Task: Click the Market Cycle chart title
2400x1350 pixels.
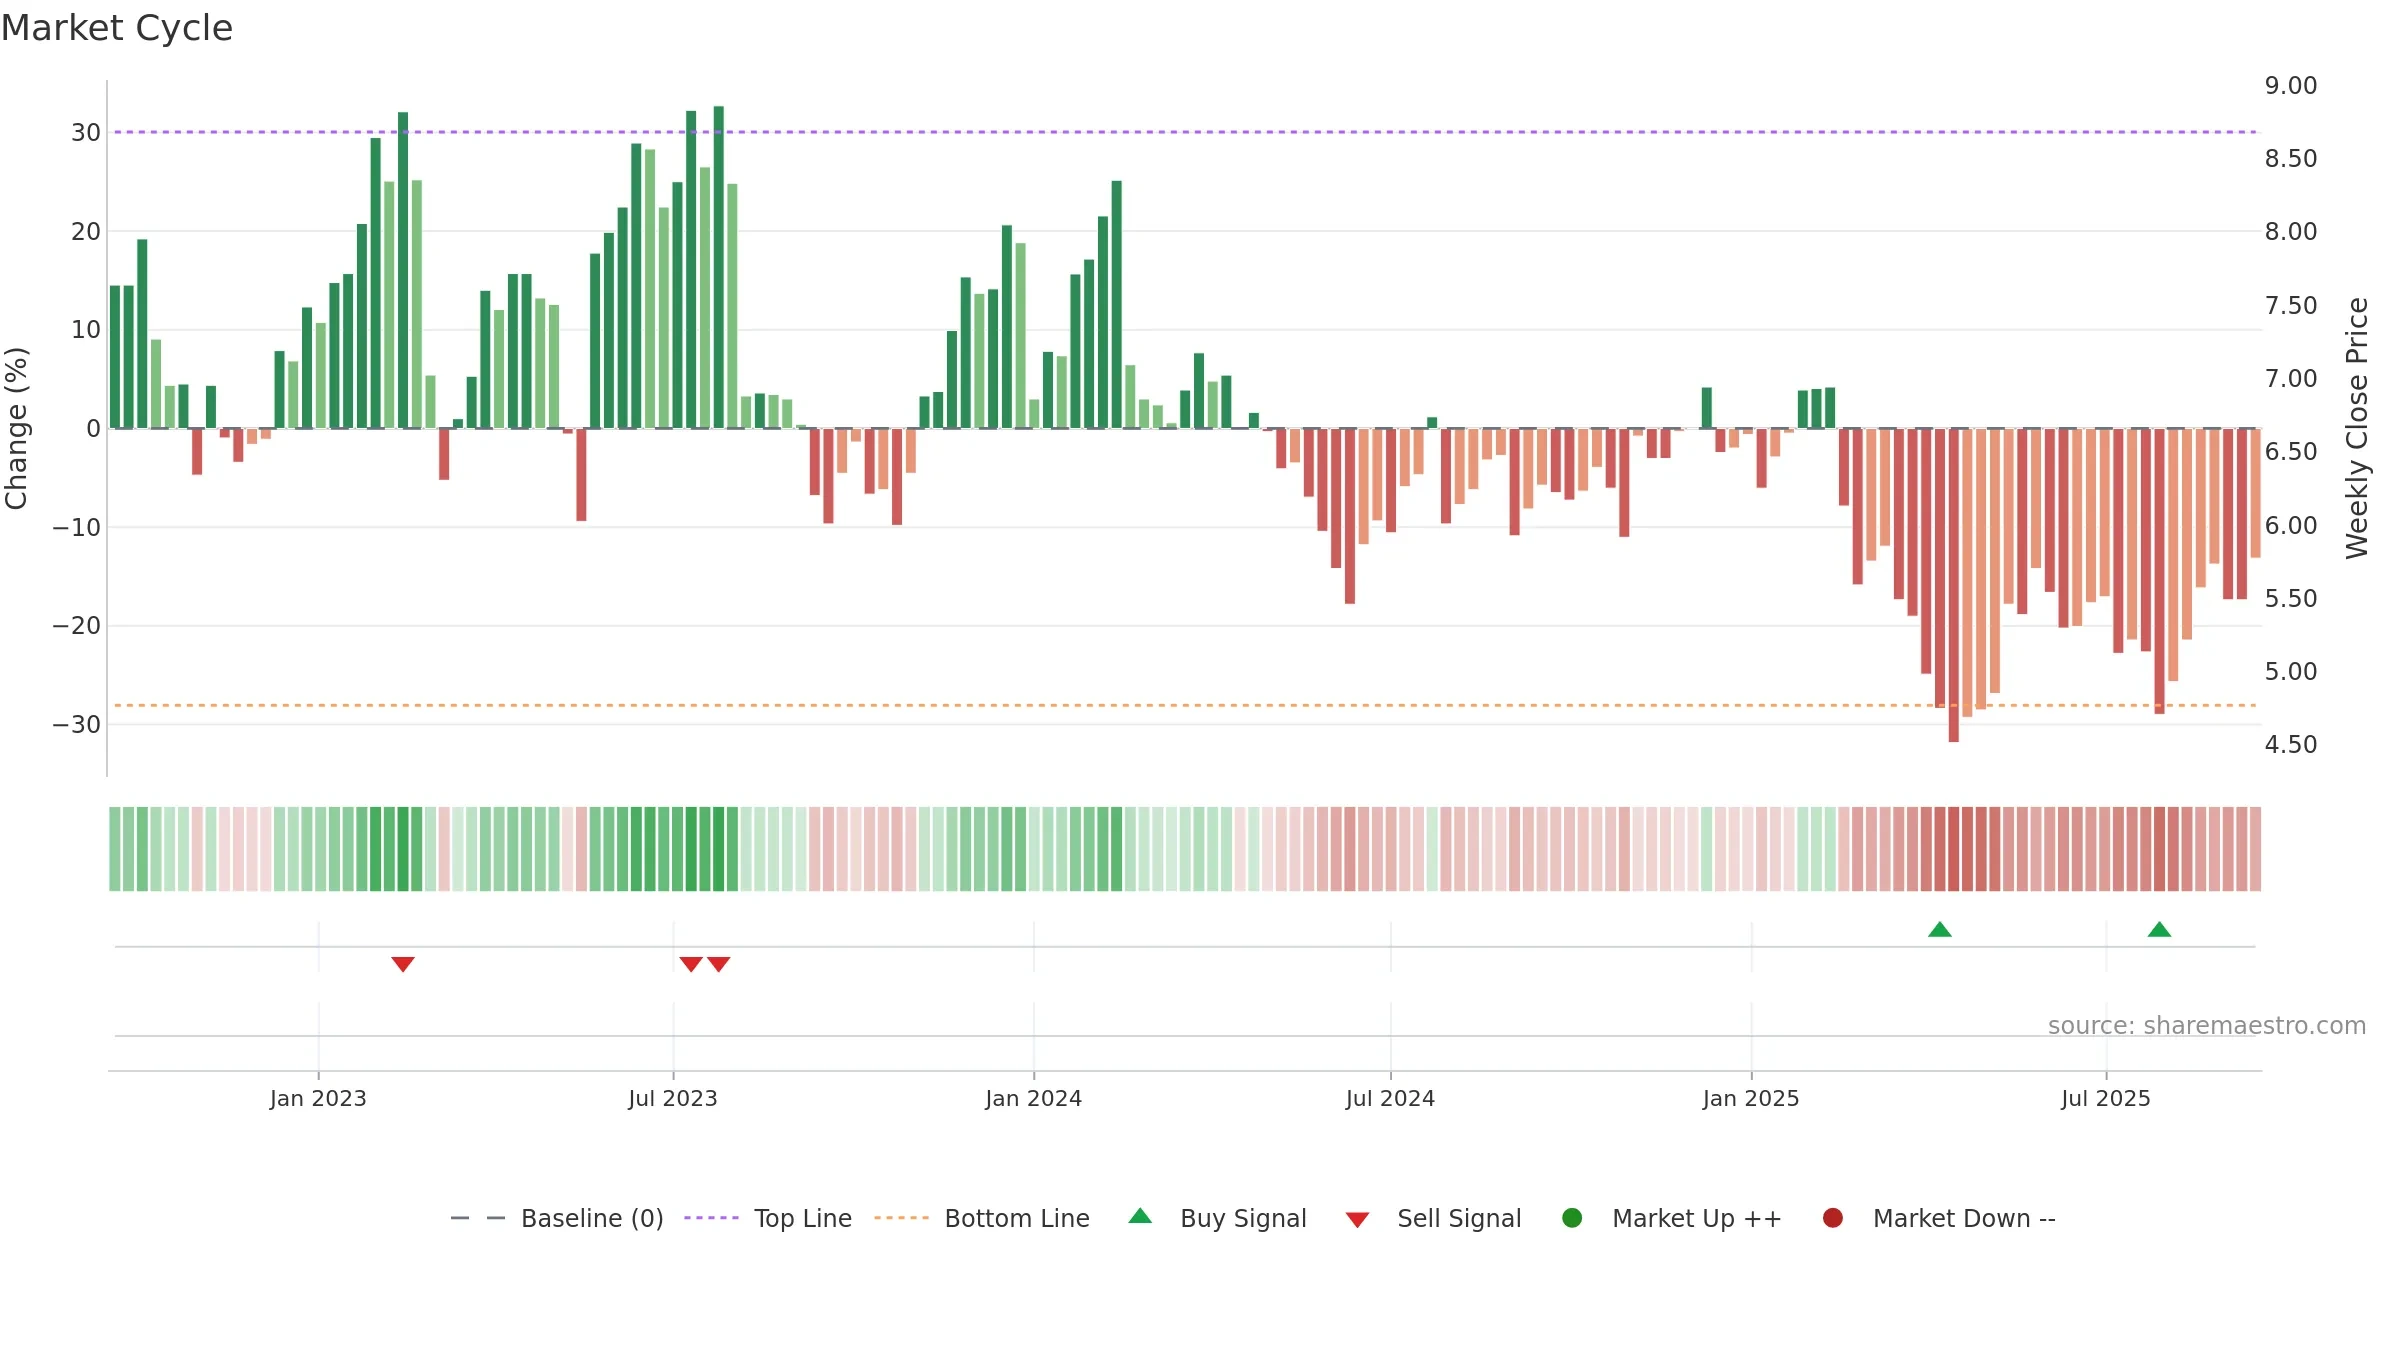Action: [x=117, y=28]
